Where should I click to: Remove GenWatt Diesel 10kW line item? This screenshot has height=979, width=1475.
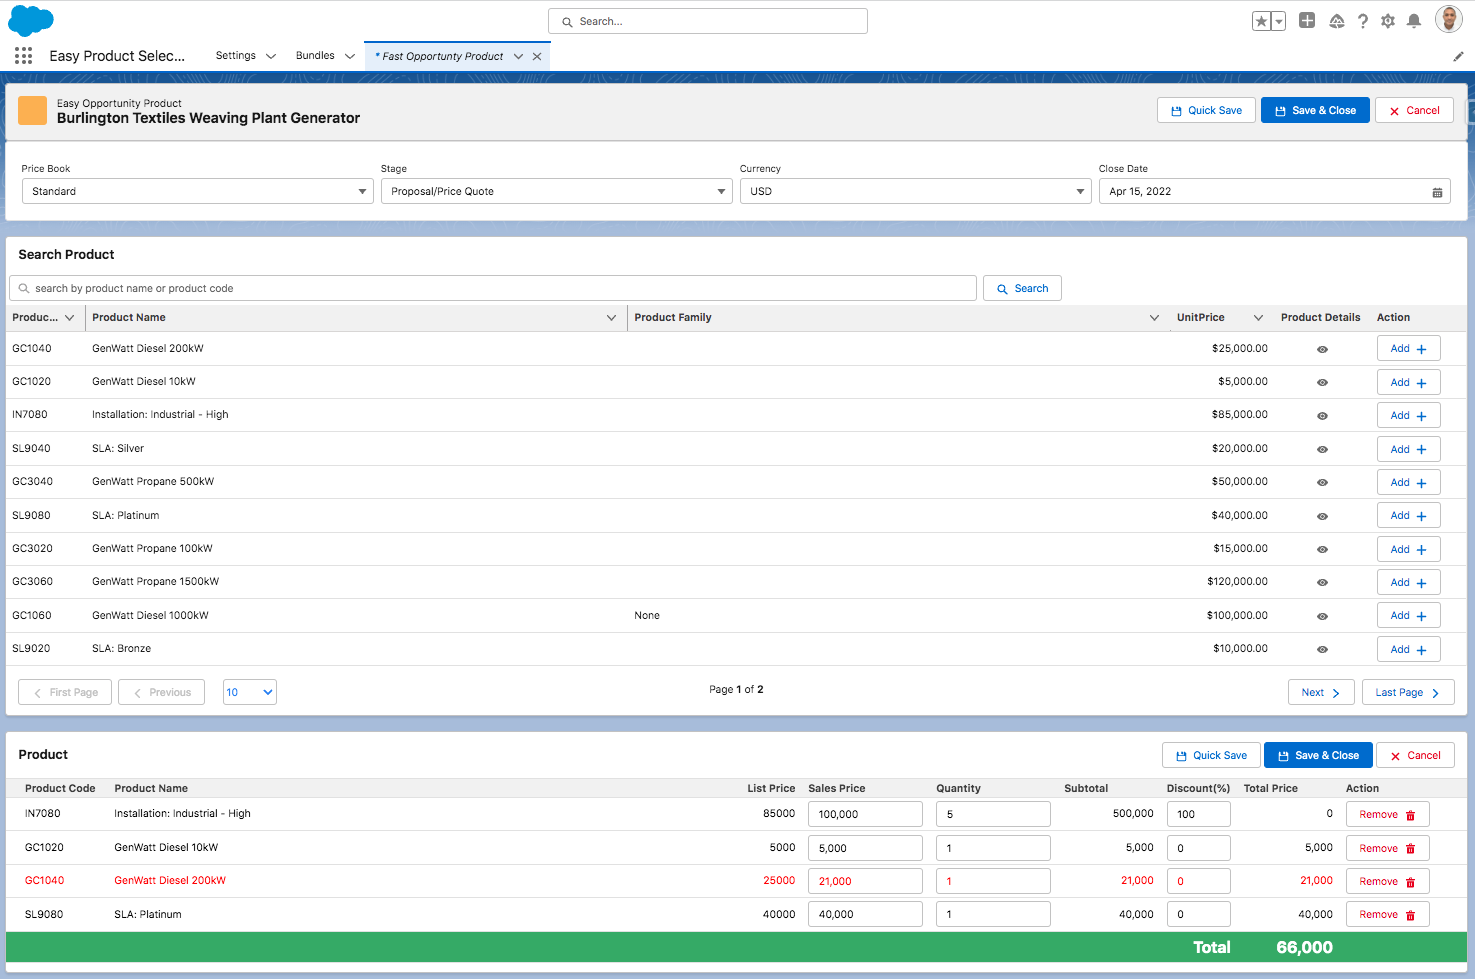click(1387, 848)
